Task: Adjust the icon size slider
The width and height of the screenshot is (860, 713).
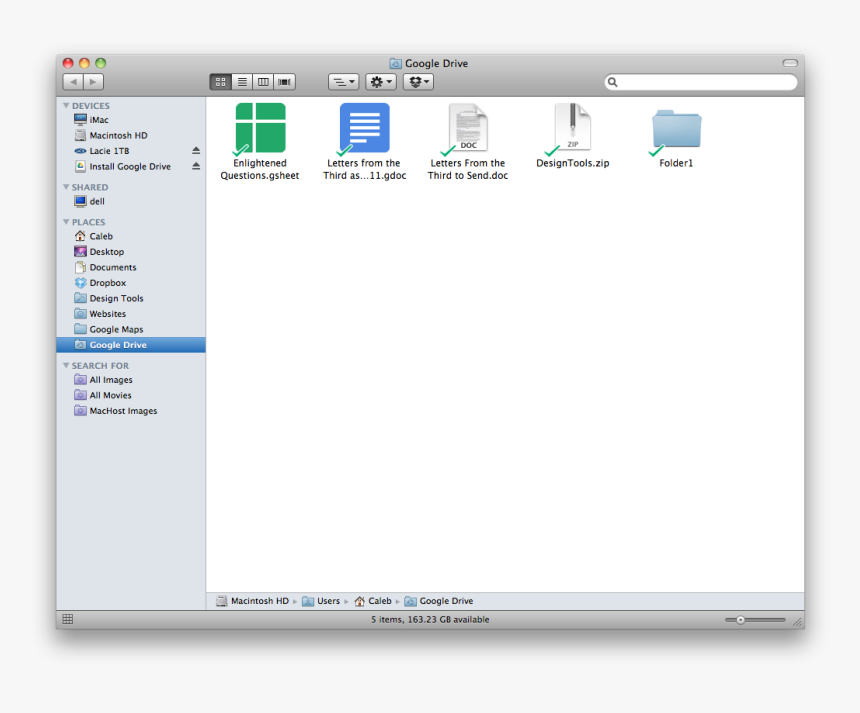Action: (x=742, y=618)
